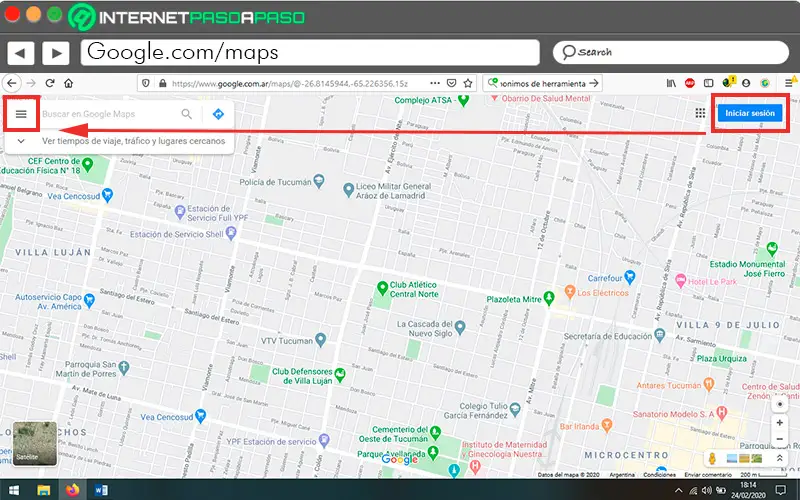Open Word from the taskbar
The image size is (800, 500).
click(x=101, y=490)
